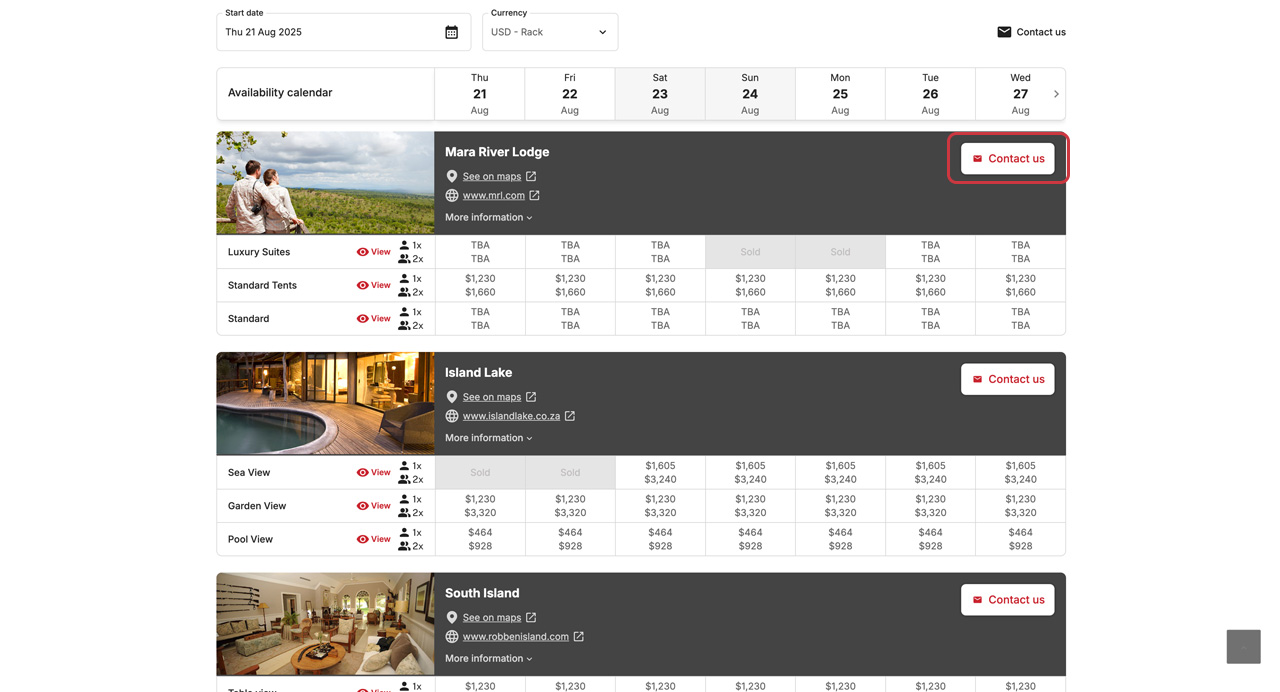
Task: Click the map pin icon for Mara River Lodge
Action: [x=452, y=176]
